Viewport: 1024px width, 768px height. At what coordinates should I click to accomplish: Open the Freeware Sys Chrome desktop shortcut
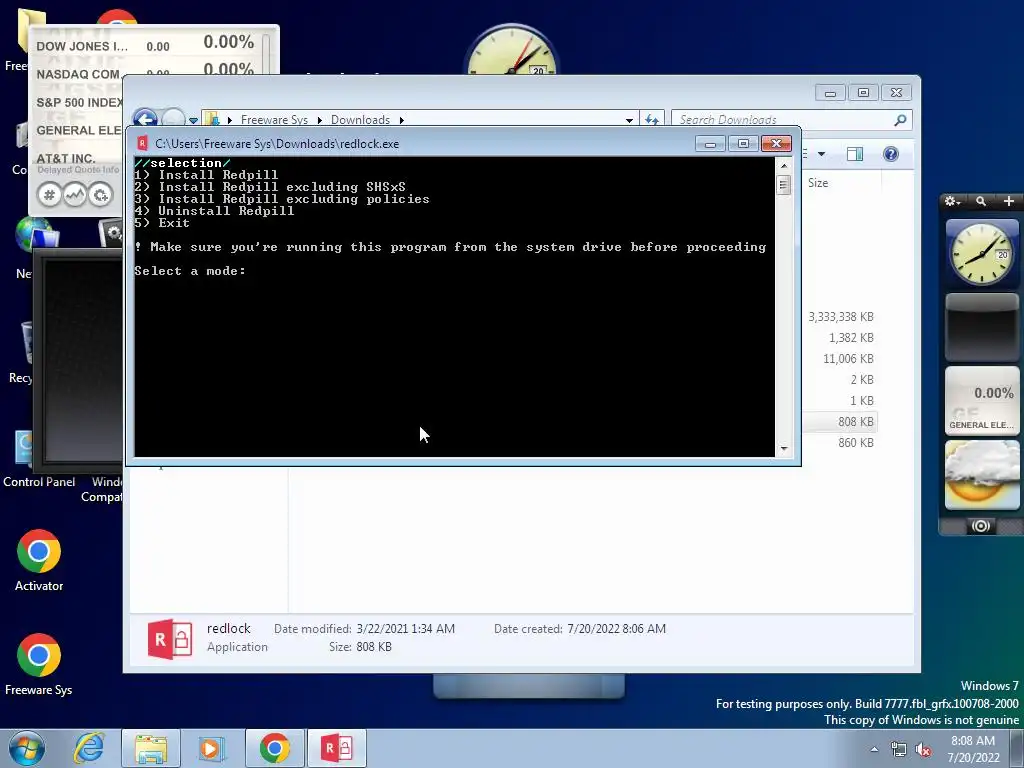pos(39,665)
